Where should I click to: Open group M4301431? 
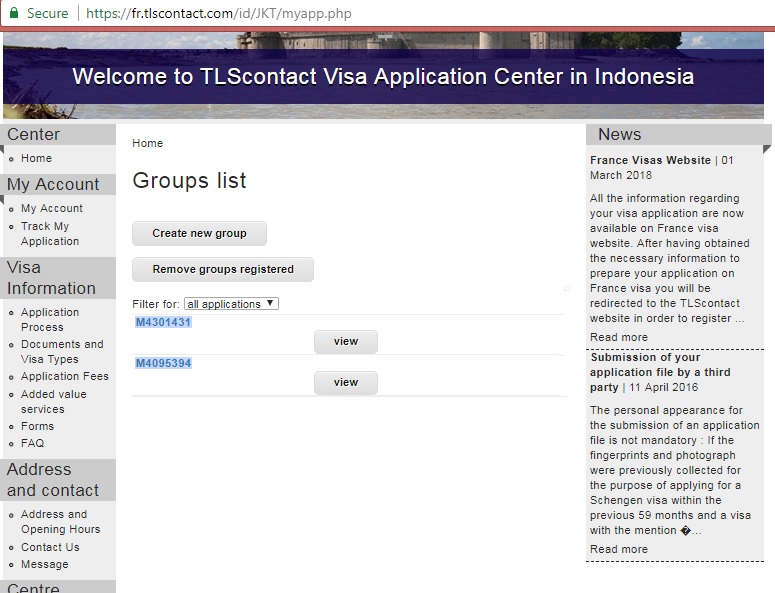pos(163,322)
